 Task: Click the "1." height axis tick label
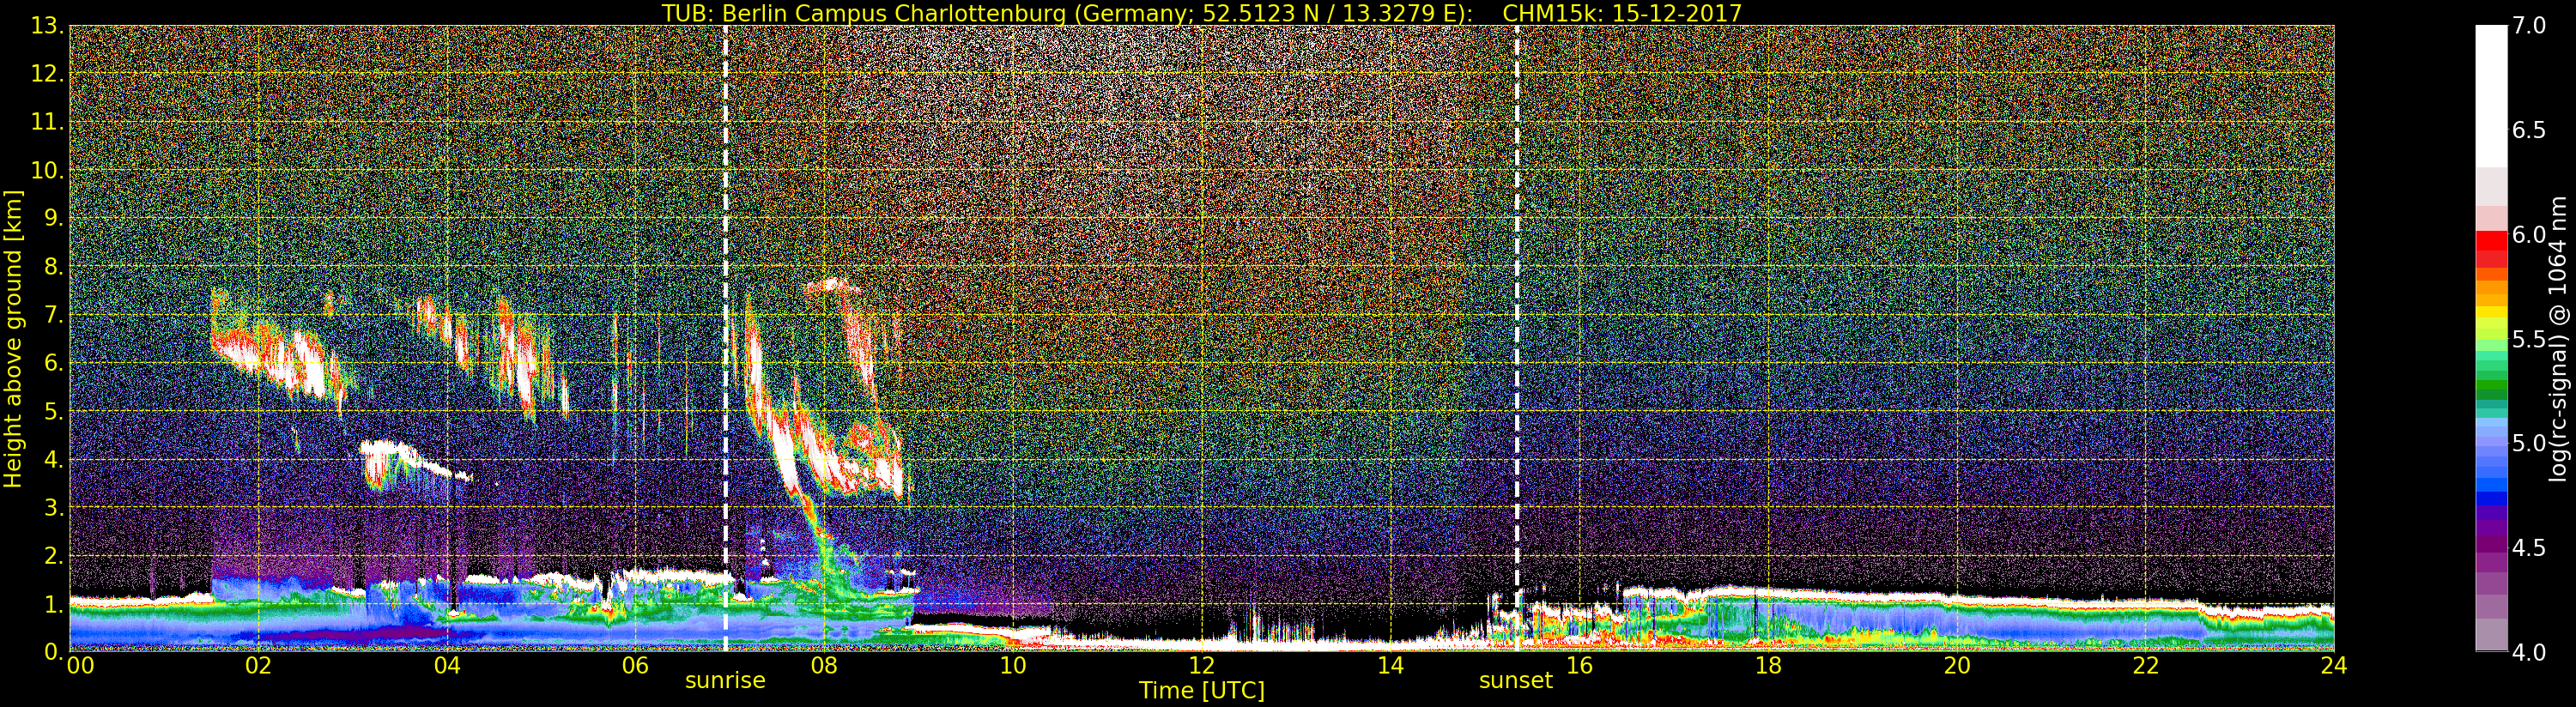pos(53,603)
